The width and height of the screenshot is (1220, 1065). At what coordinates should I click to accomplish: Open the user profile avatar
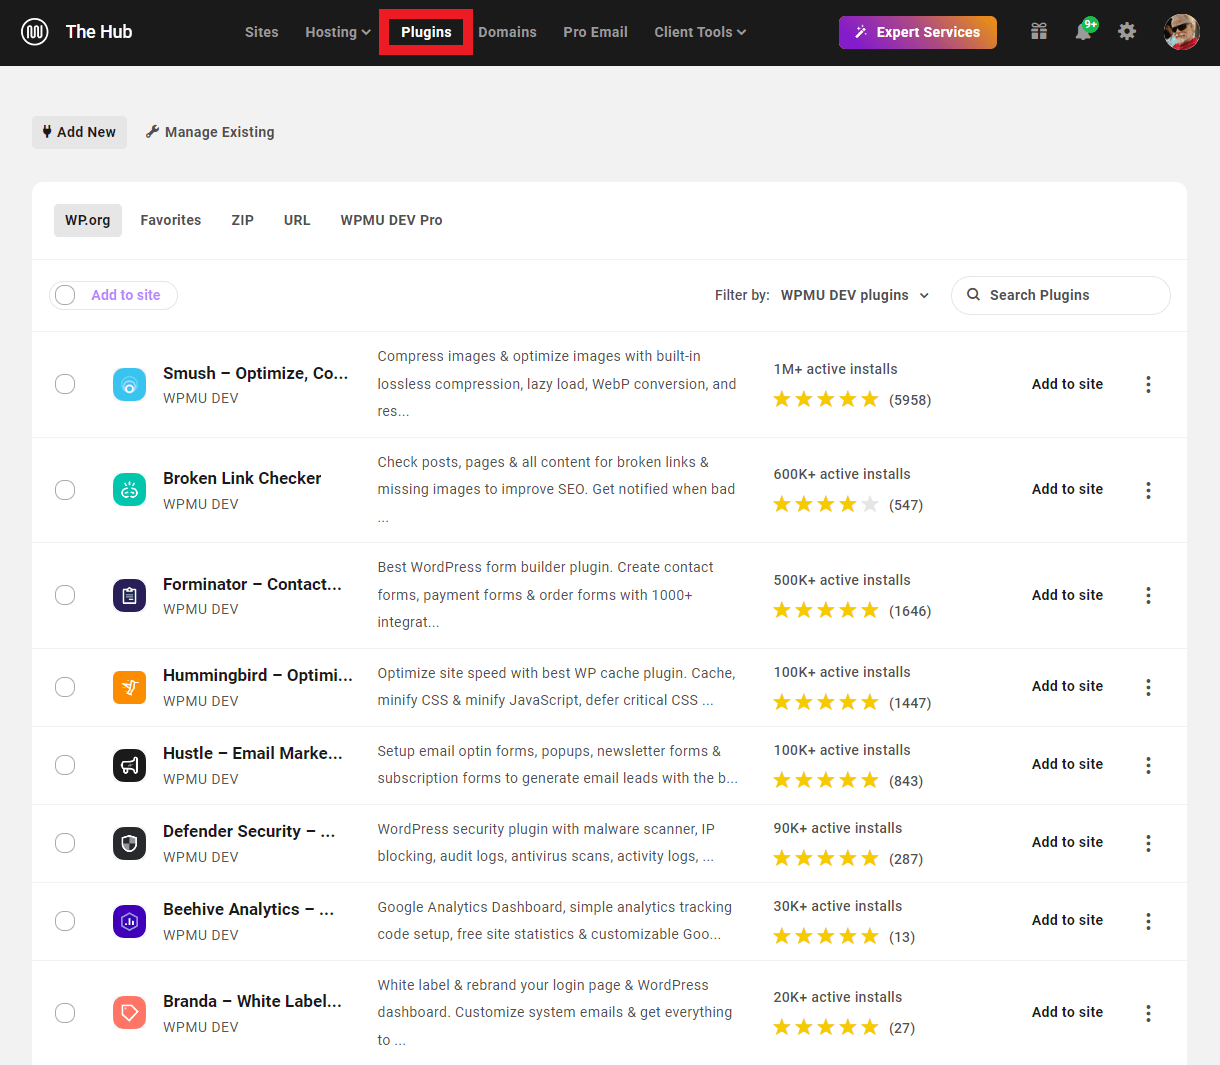[x=1181, y=32]
